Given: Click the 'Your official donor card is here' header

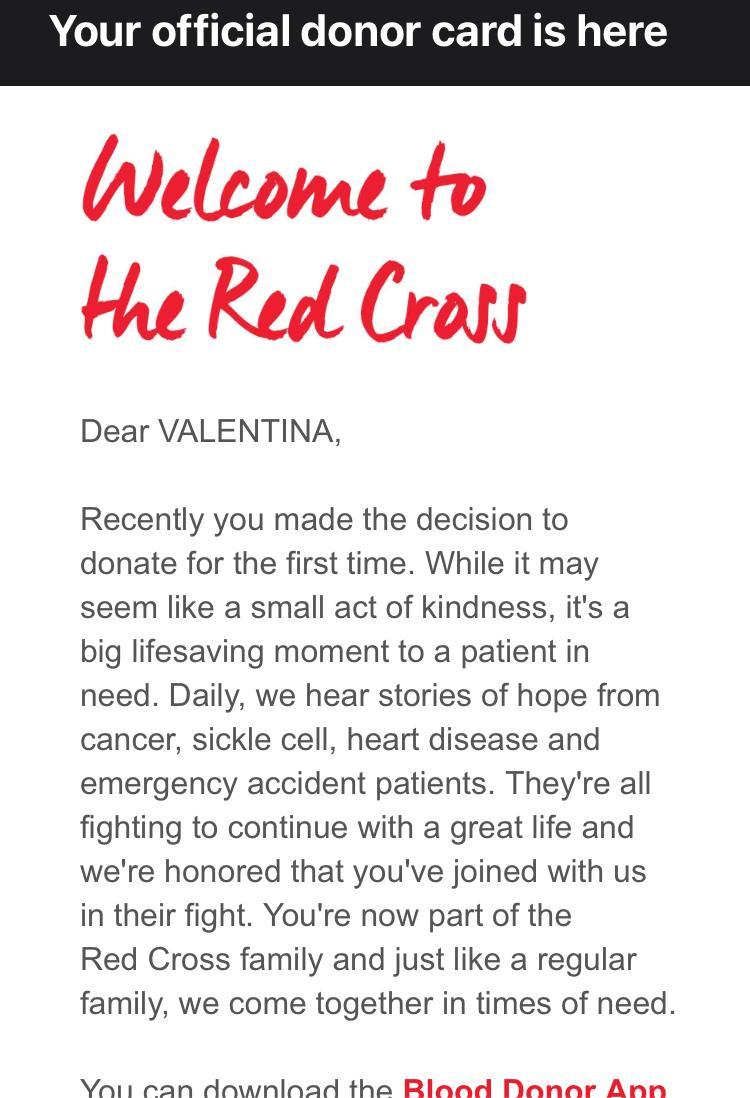Looking at the screenshot, I should tap(358, 32).
